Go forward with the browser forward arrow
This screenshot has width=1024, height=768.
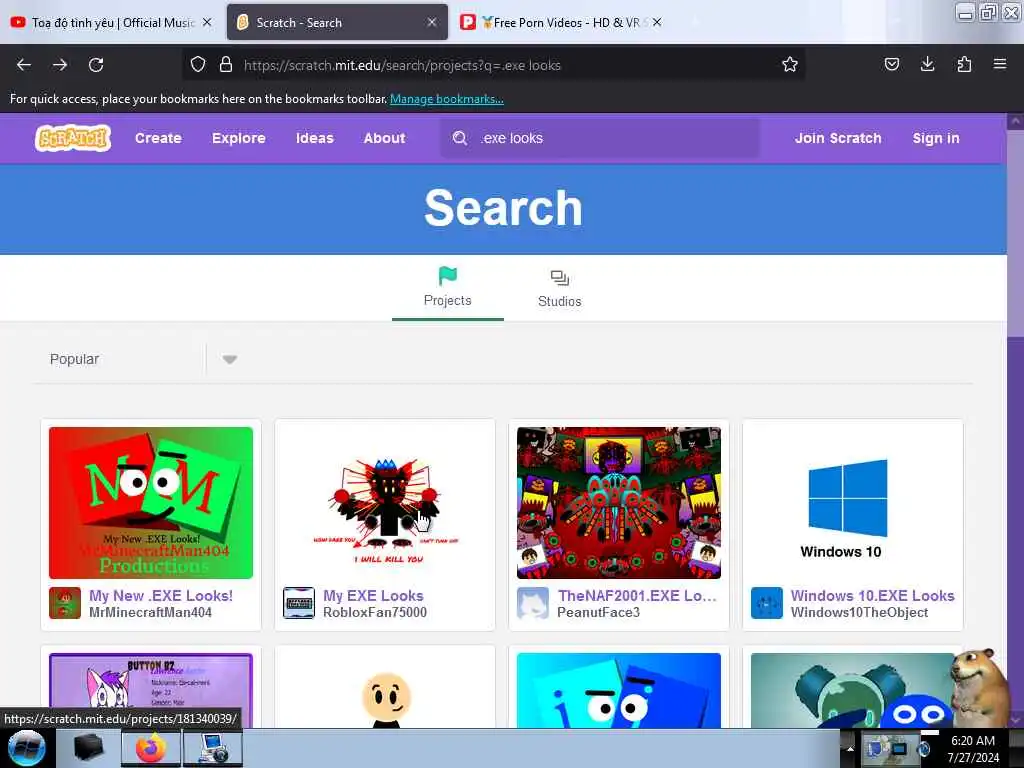tap(60, 65)
